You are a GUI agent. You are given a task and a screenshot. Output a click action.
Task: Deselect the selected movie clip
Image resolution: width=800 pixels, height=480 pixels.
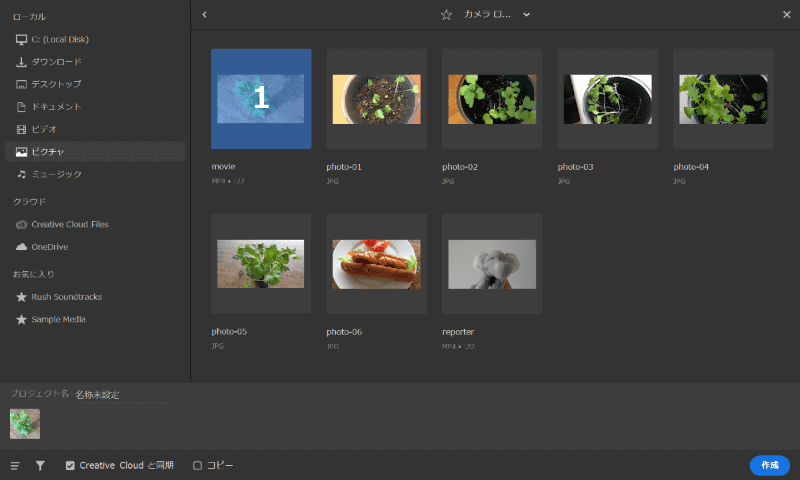click(260, 98)
